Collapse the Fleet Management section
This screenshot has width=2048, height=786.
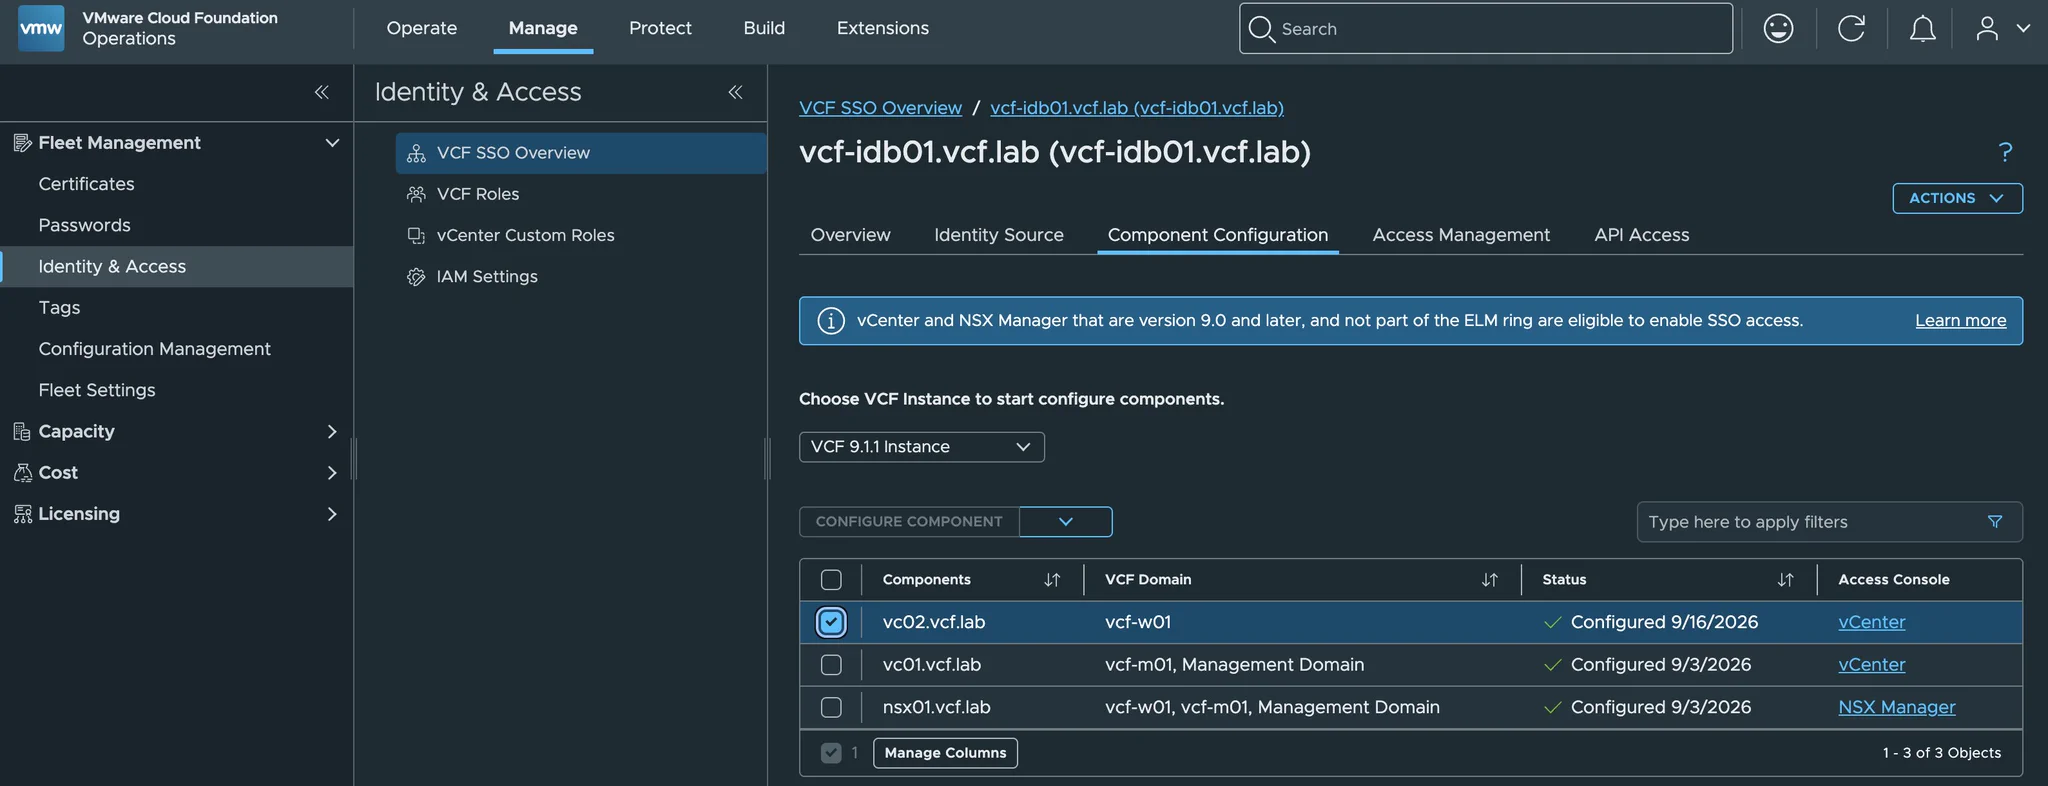[332, 143]
